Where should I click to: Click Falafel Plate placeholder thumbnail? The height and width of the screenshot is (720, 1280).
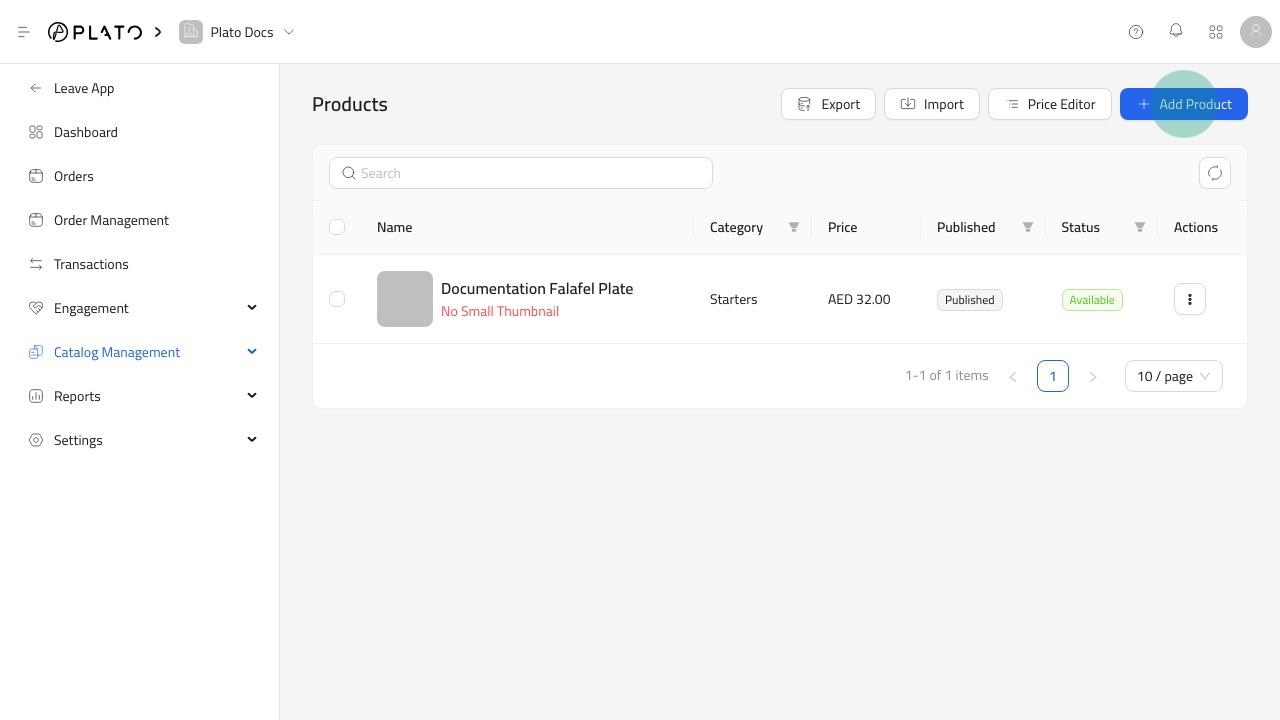405,299
